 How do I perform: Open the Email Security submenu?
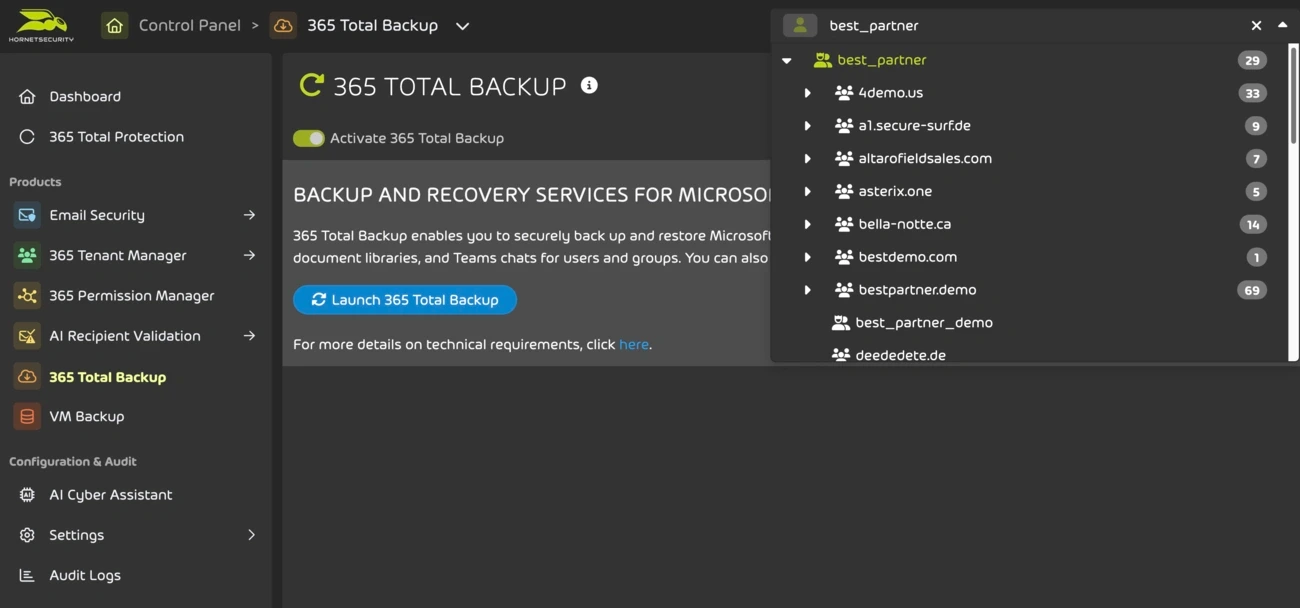(x=249, y=215)
